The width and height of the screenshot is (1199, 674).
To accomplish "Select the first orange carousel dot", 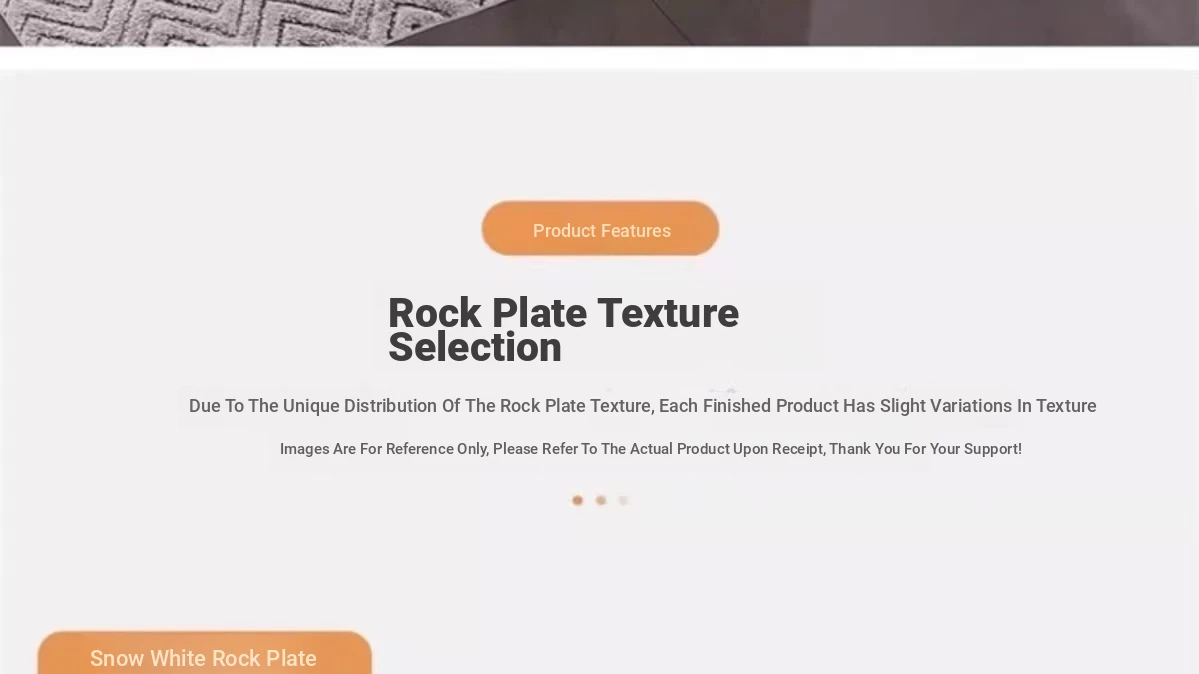I will [577, 500].
